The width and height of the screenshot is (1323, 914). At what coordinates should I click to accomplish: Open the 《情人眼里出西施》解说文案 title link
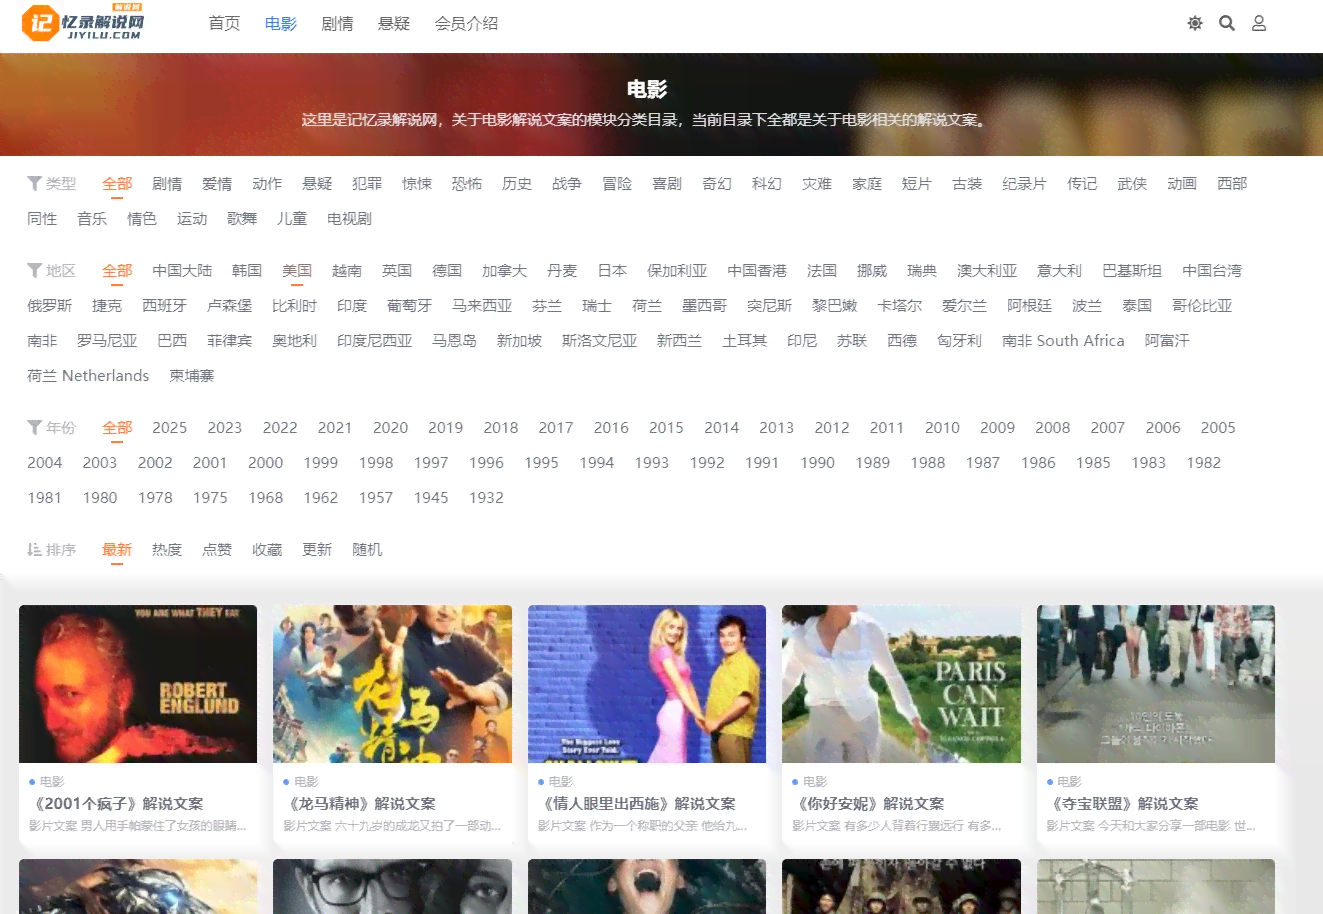click(637, 804)
